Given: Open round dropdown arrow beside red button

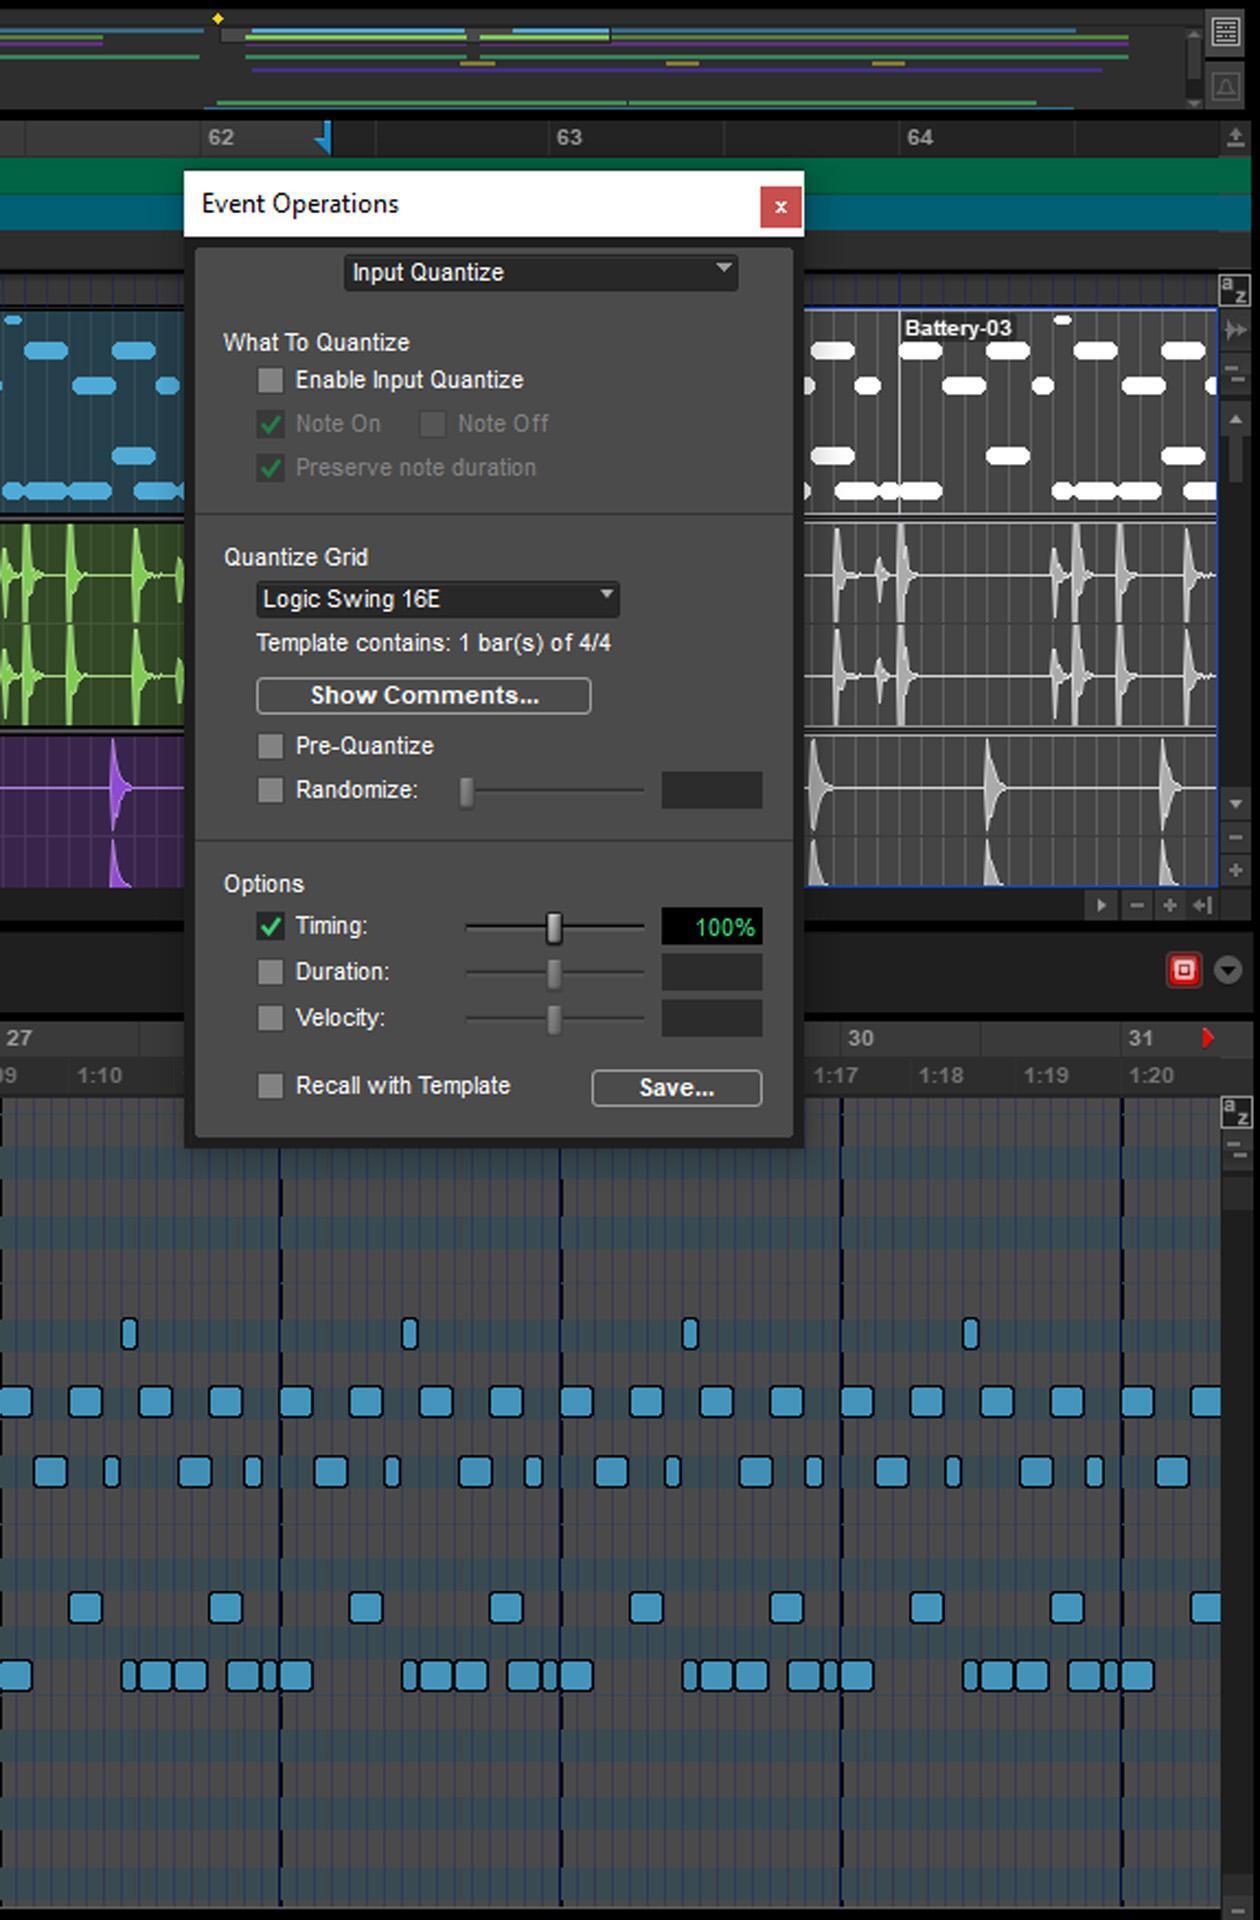Looking at the screenshot, I should pos(1228,970).
